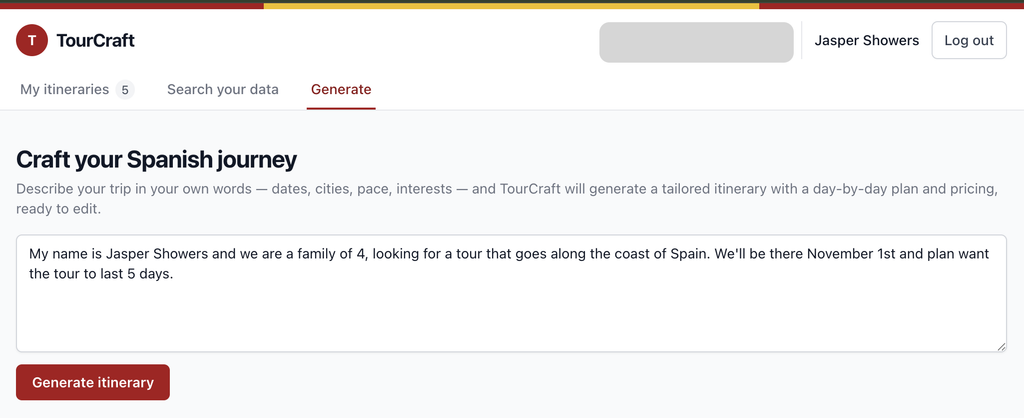Click the "Describe your trip in your own words" paragraph
Screen dimensions: 1024x418
(507, 199)
